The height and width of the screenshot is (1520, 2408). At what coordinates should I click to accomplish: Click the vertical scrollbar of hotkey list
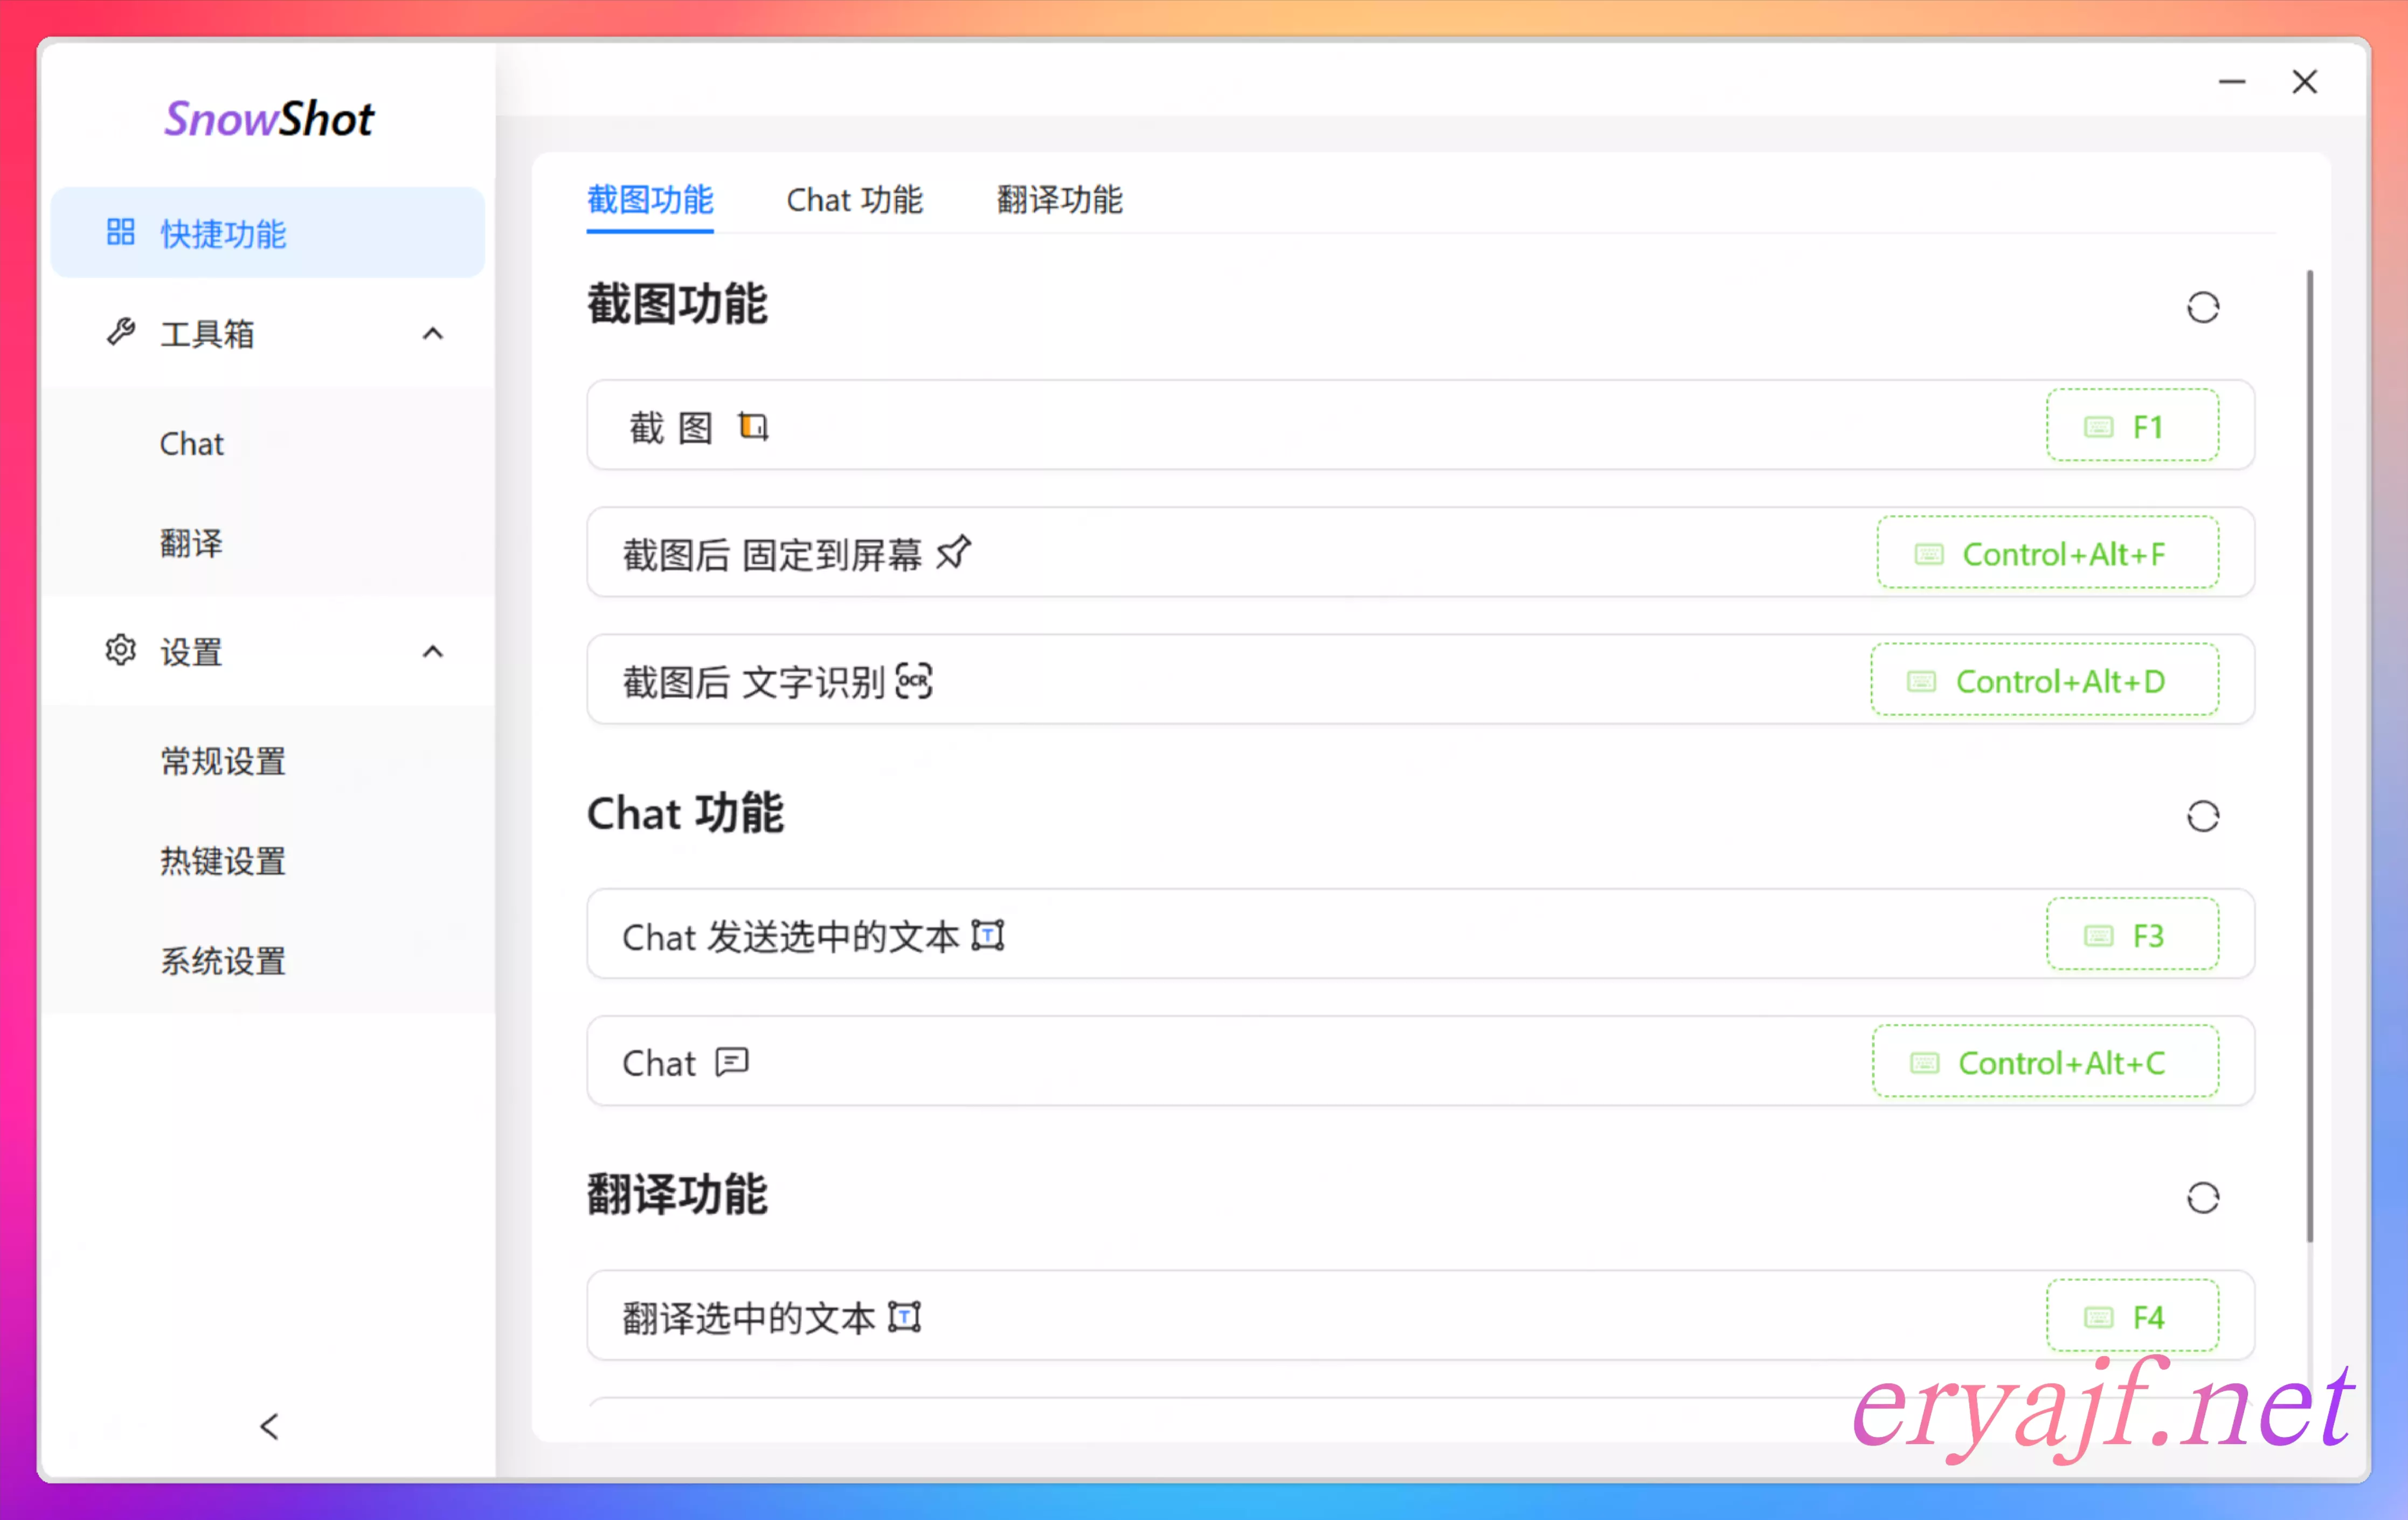click(2309, 756)
